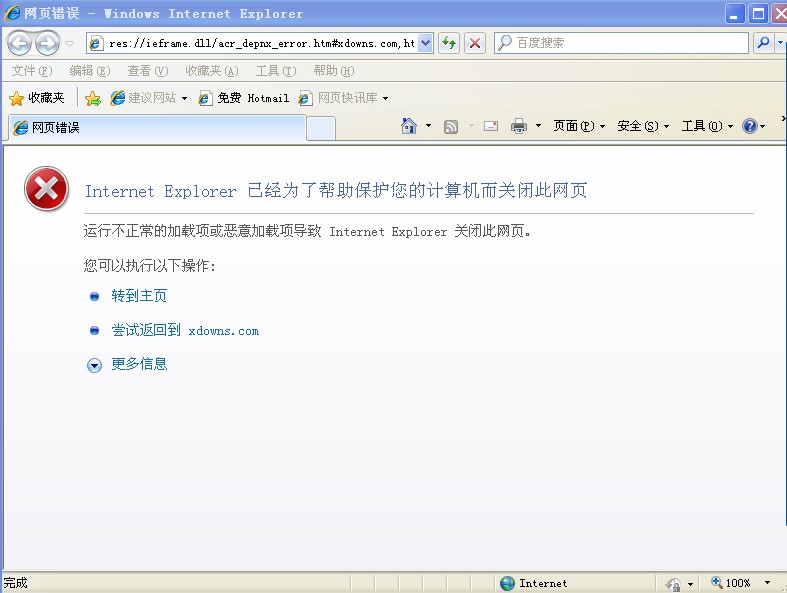Open the 工具(O) command bar menu

(707, 126)
